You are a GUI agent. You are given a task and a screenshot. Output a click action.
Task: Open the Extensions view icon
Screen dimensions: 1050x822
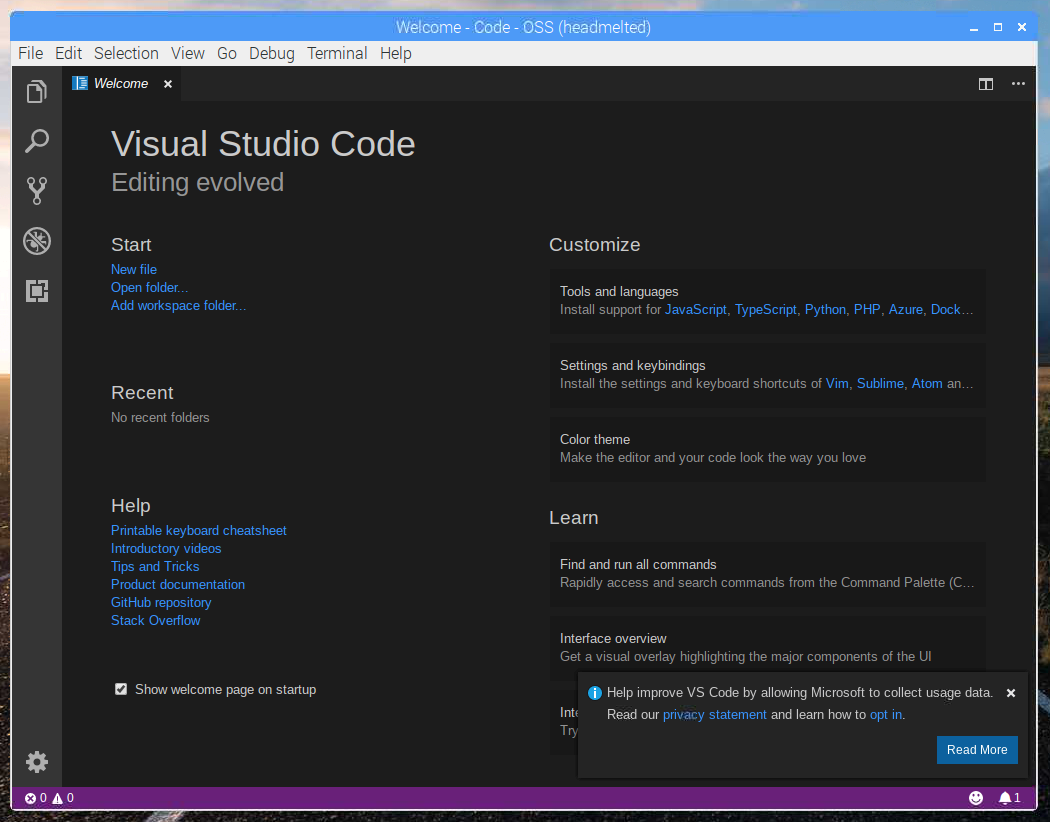pyautogui.click(x=37, y=291)
